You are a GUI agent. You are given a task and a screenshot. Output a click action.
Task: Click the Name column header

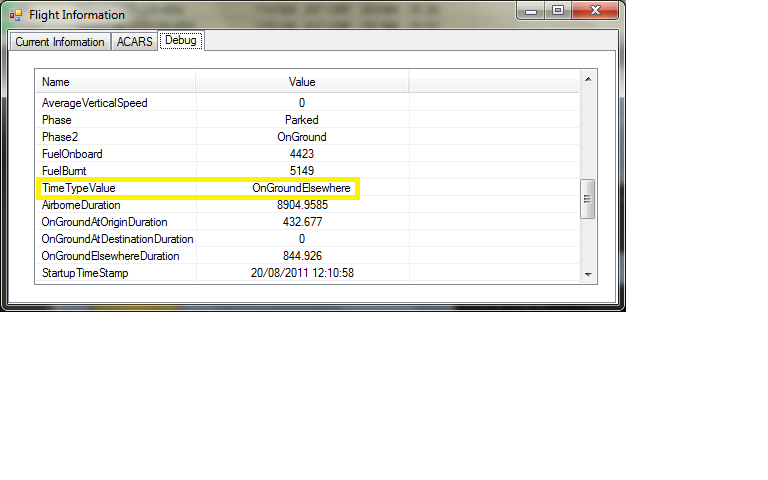[x=115, y=82]
